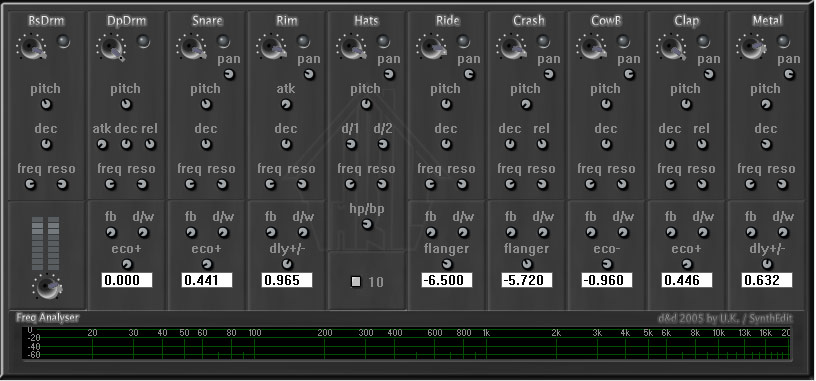816x381 pixels.
Task: Click the Snare value field 0.441
Action: point(207,281)
